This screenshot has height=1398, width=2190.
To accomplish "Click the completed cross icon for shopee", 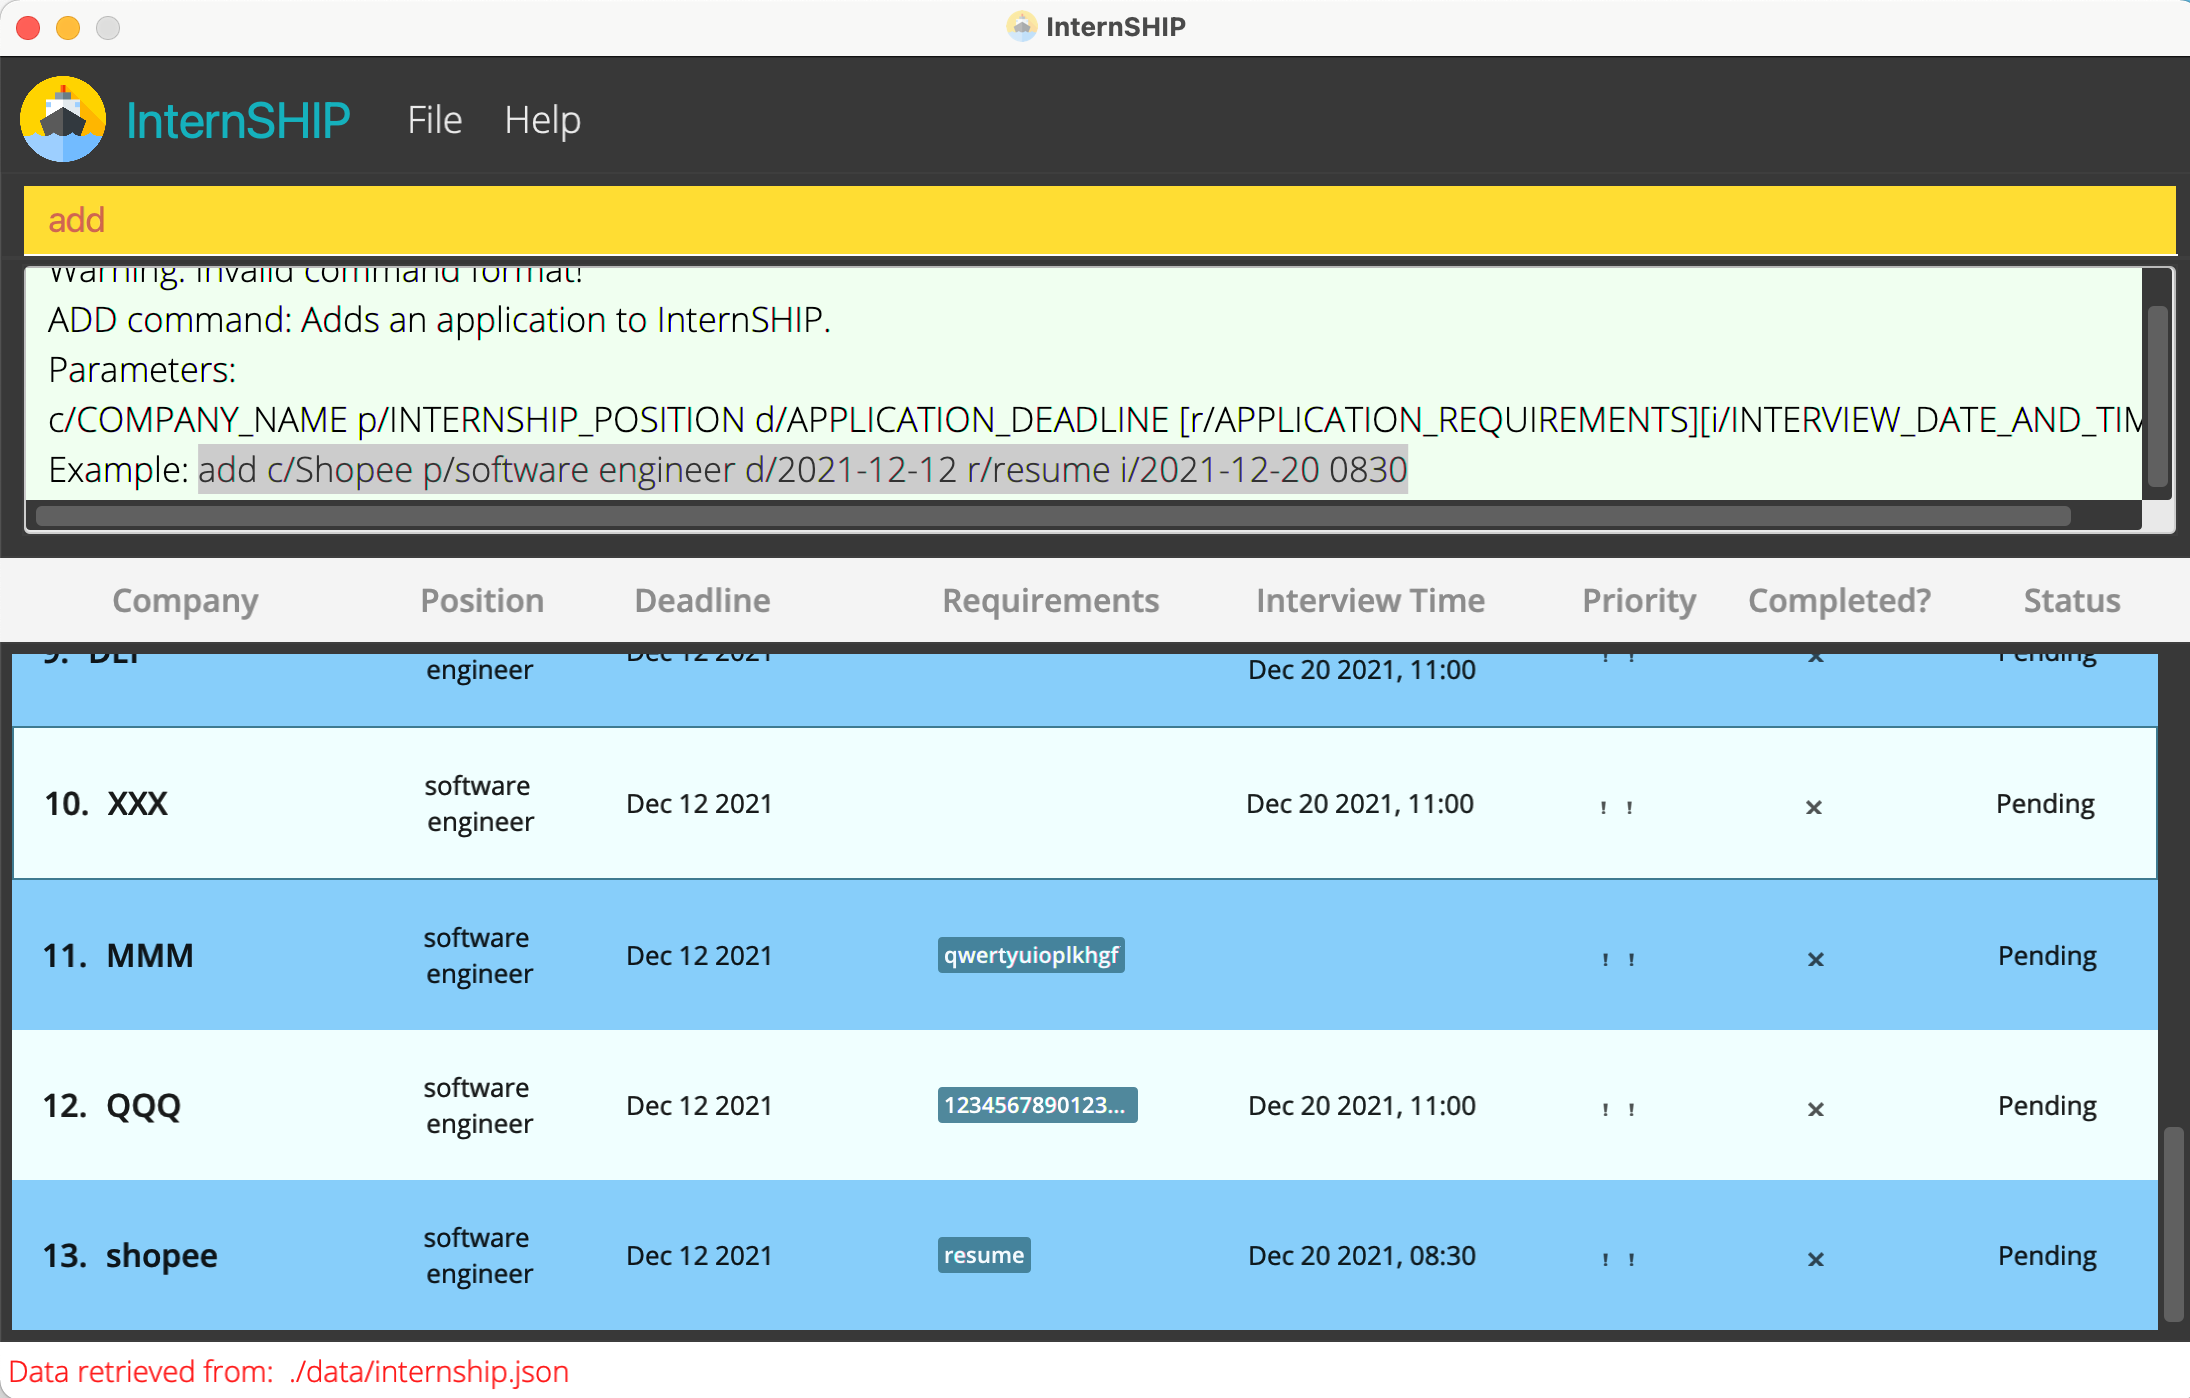I will (1815, 1258).
